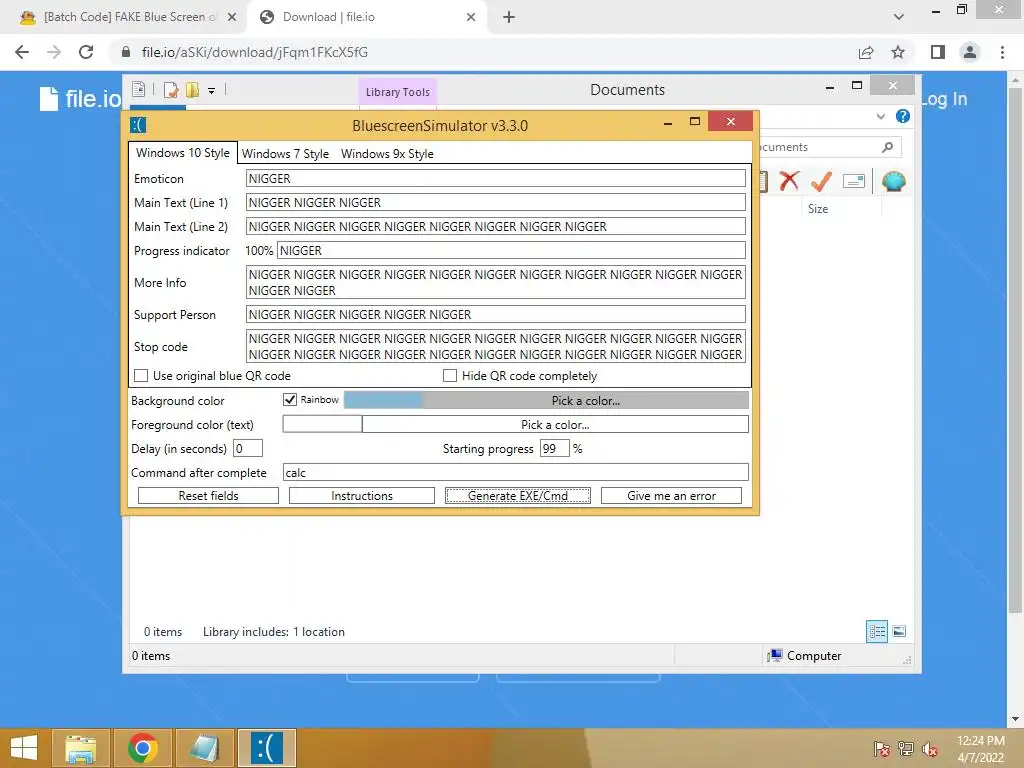Viewport: 1024px width, 768px height.
Task: Click the share page icon in address bar
Action: 866,52
